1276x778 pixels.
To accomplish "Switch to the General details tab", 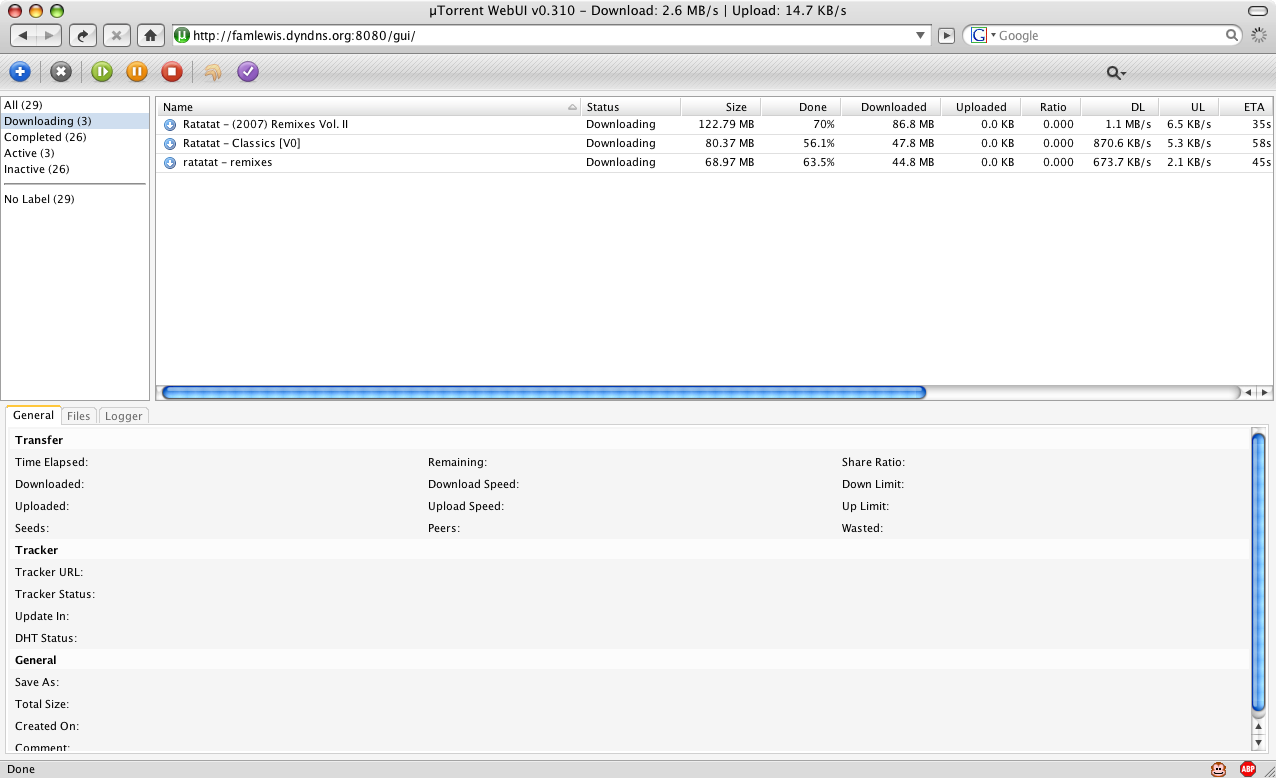I will 33,415.
